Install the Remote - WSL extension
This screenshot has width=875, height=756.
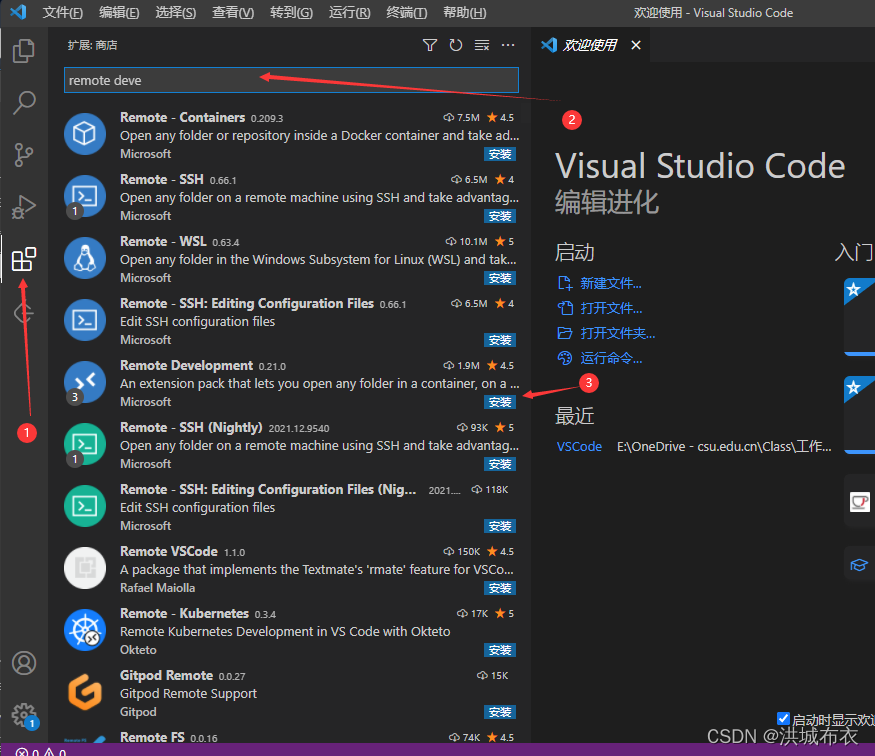click(499, 278)
